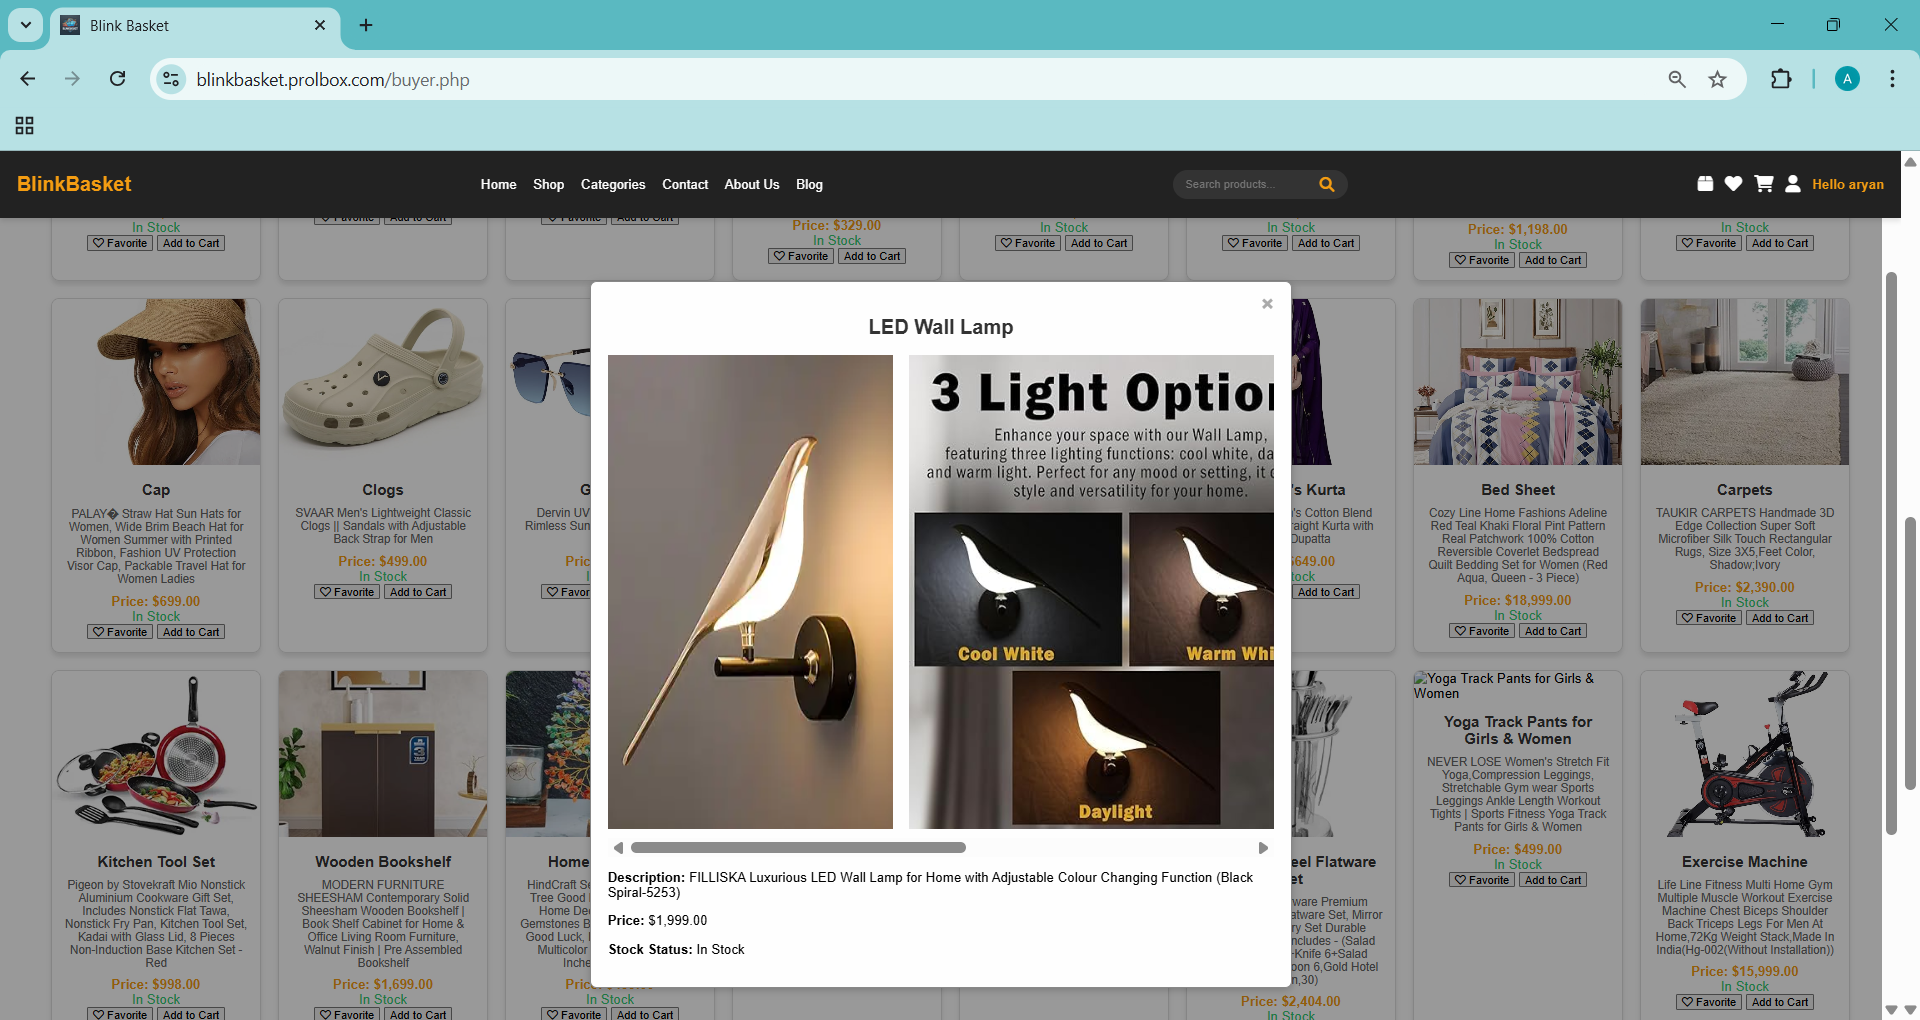
Task: Close the LED Wall Lamp popup
Action: pos(1267,304)
